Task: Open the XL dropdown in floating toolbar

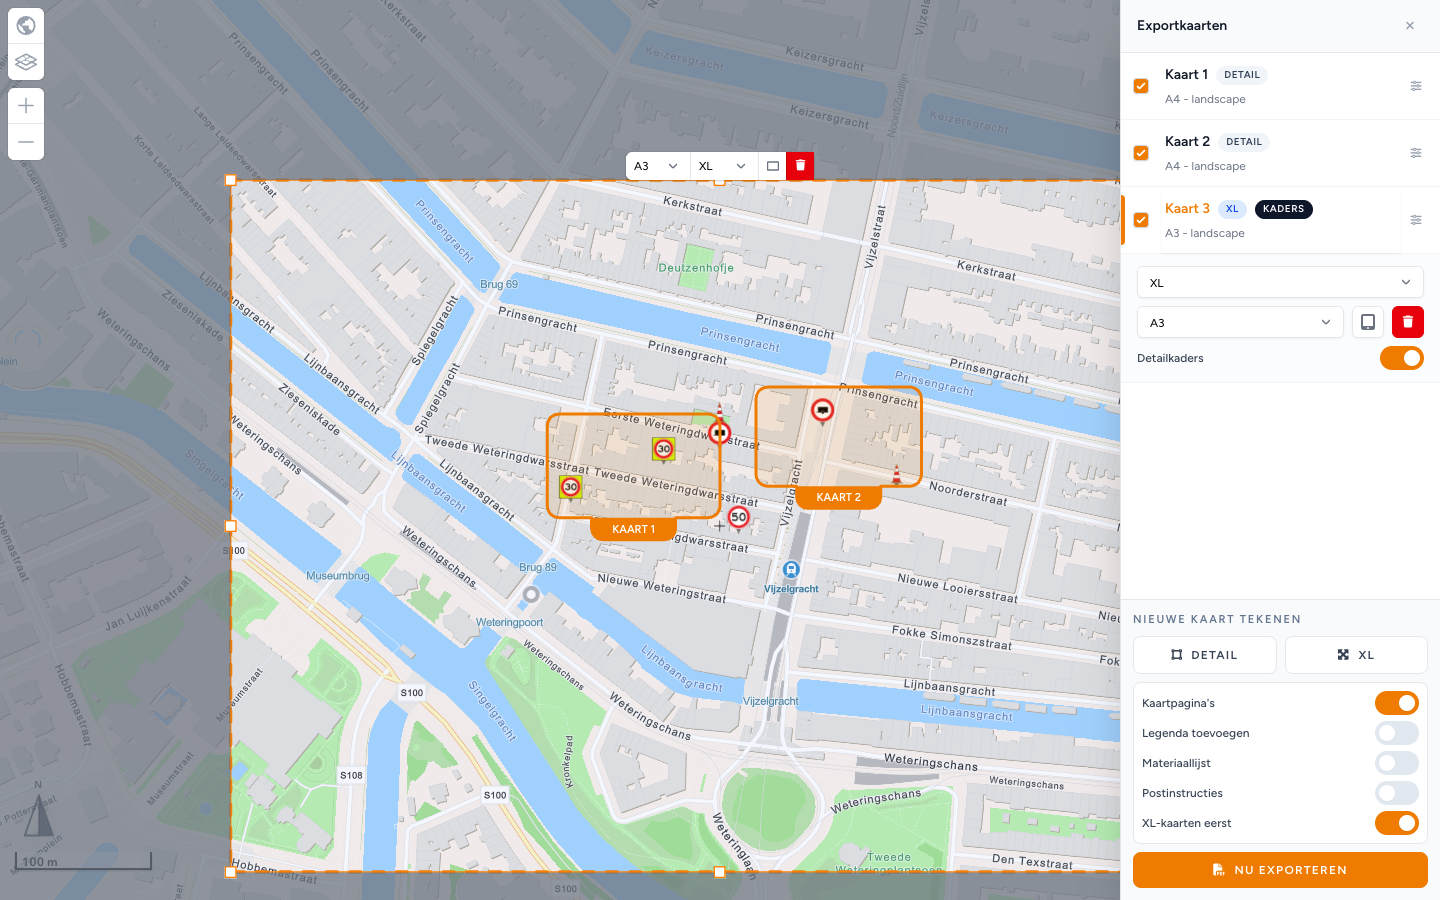Action: click(723, 166)
